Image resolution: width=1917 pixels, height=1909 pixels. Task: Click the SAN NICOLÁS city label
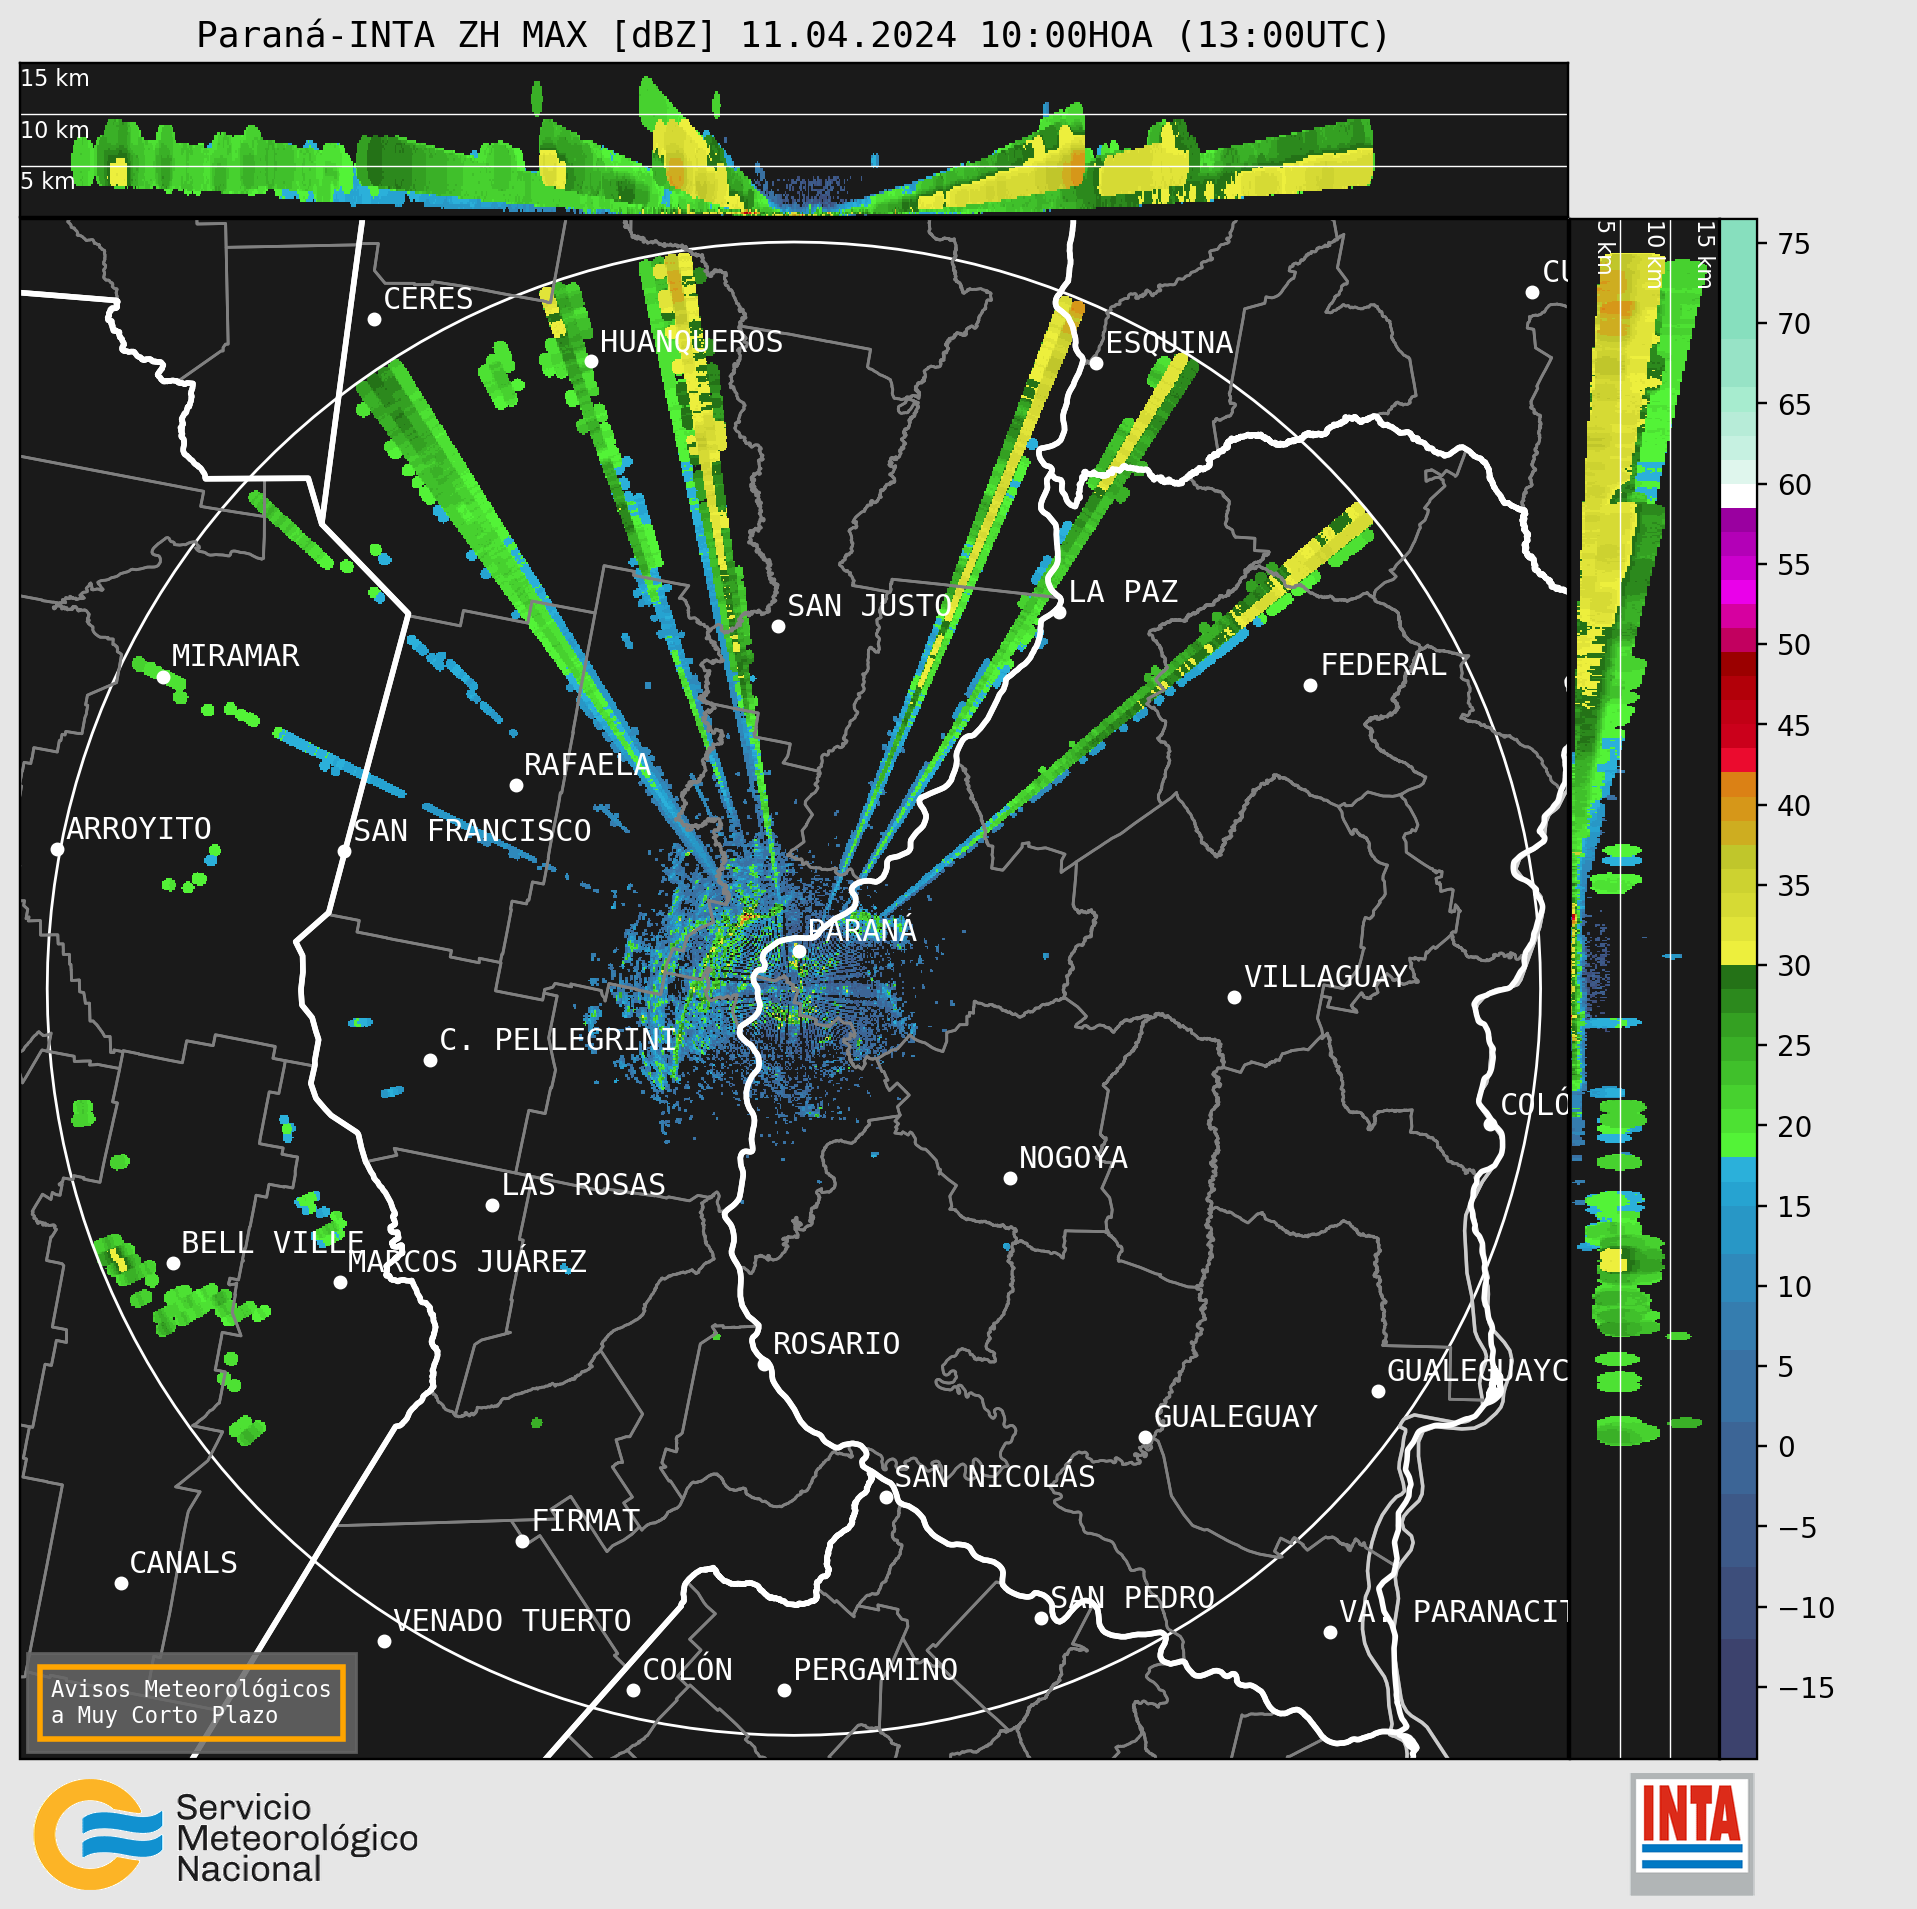(x=994, y=1477)
